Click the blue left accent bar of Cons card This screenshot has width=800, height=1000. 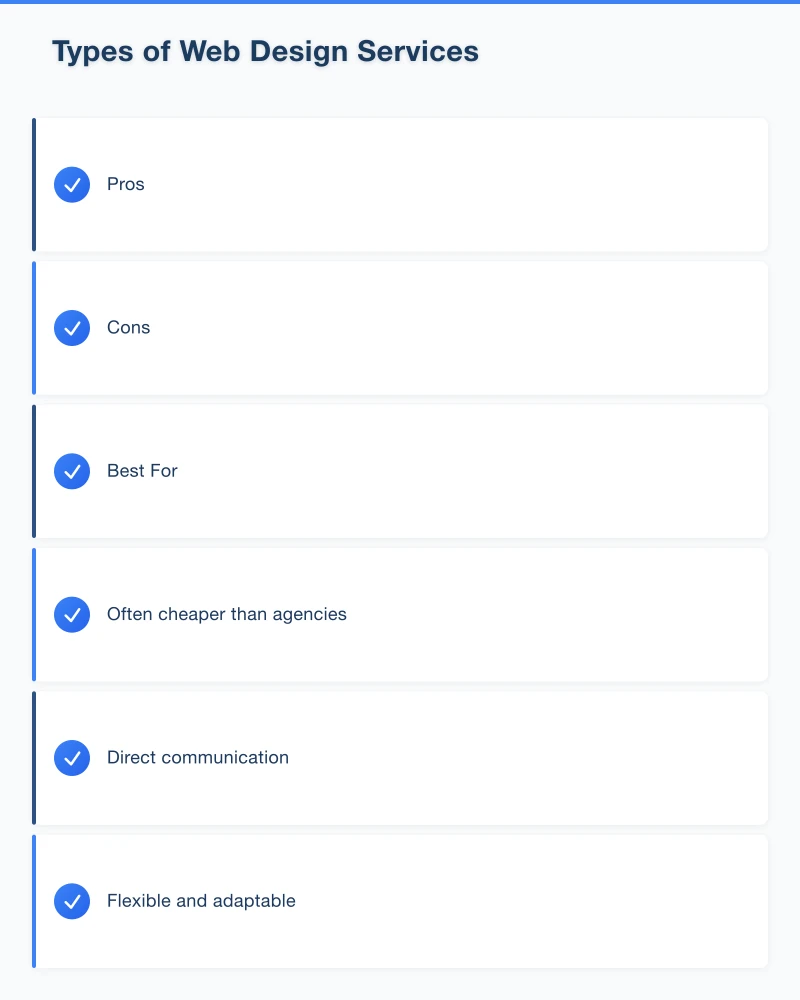click(x=34, y=328)
